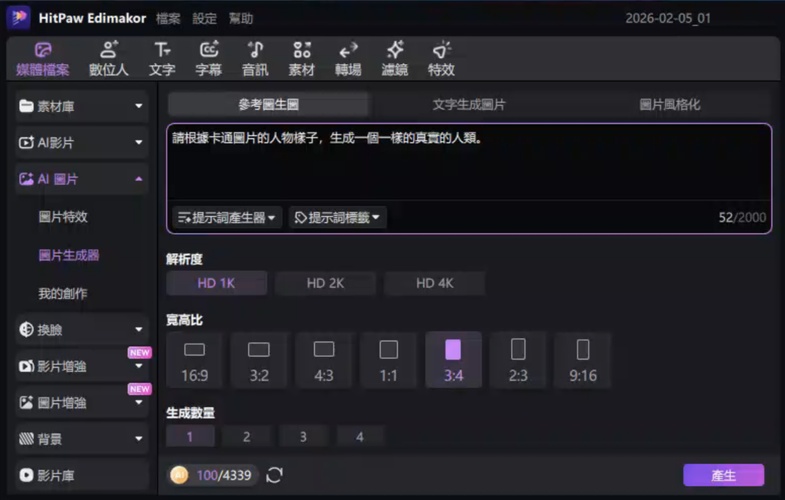The width and height of the screenshot is (785, 500).
Task: Choose the 4:3 aspect ratio
Action: 324,360
